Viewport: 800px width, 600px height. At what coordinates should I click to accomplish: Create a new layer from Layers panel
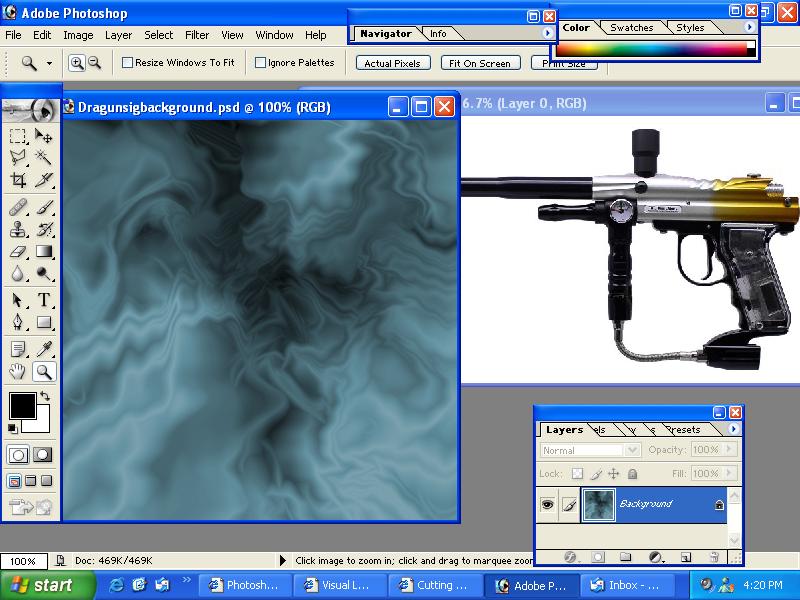(686, 556)
